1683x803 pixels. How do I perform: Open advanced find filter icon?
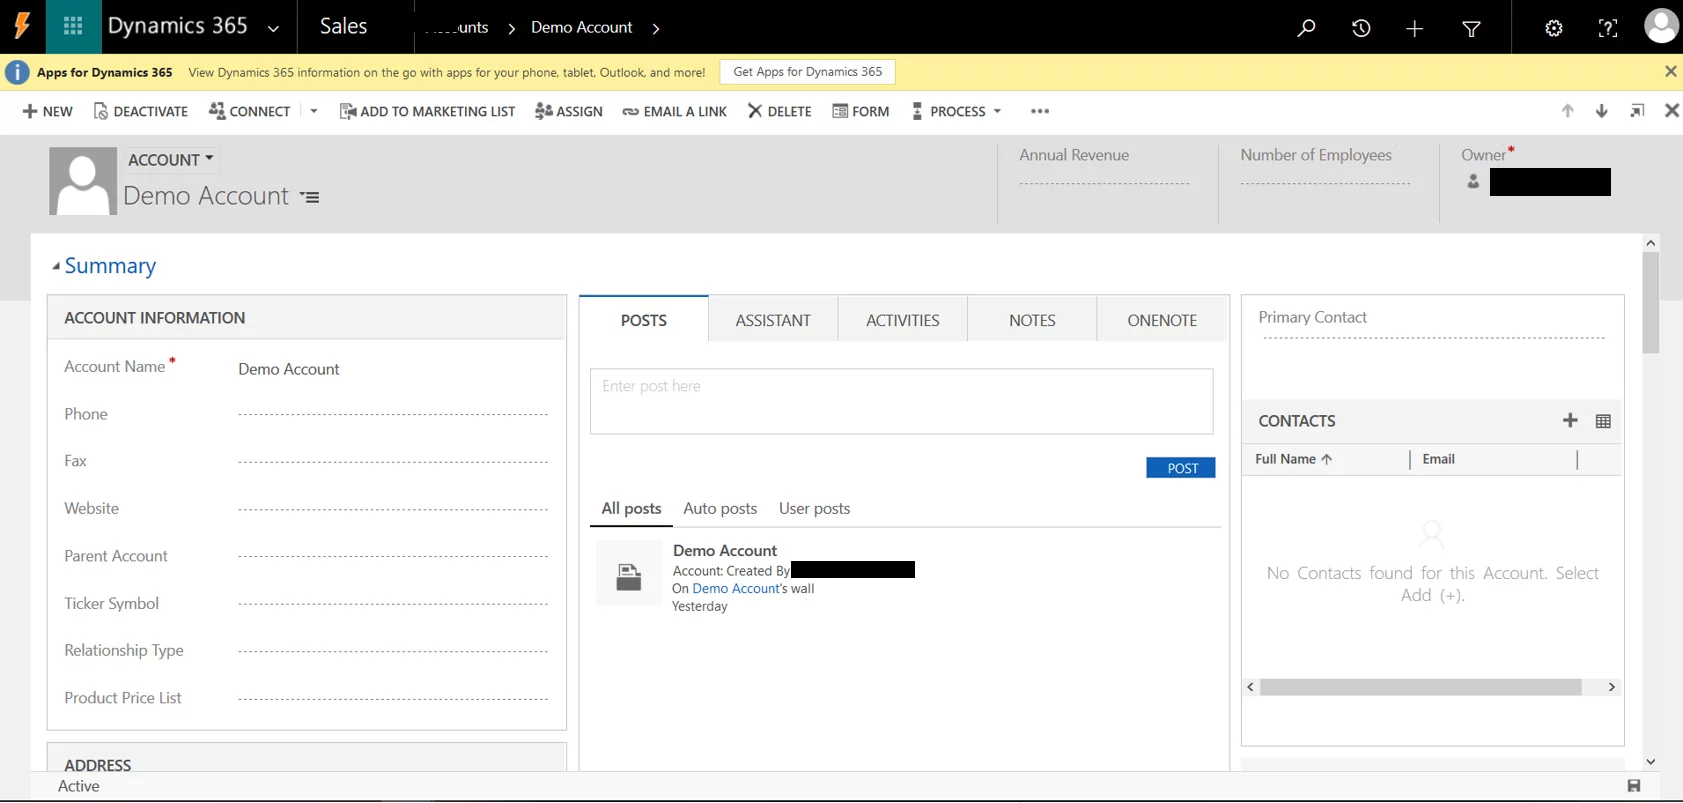[1471, 29]
